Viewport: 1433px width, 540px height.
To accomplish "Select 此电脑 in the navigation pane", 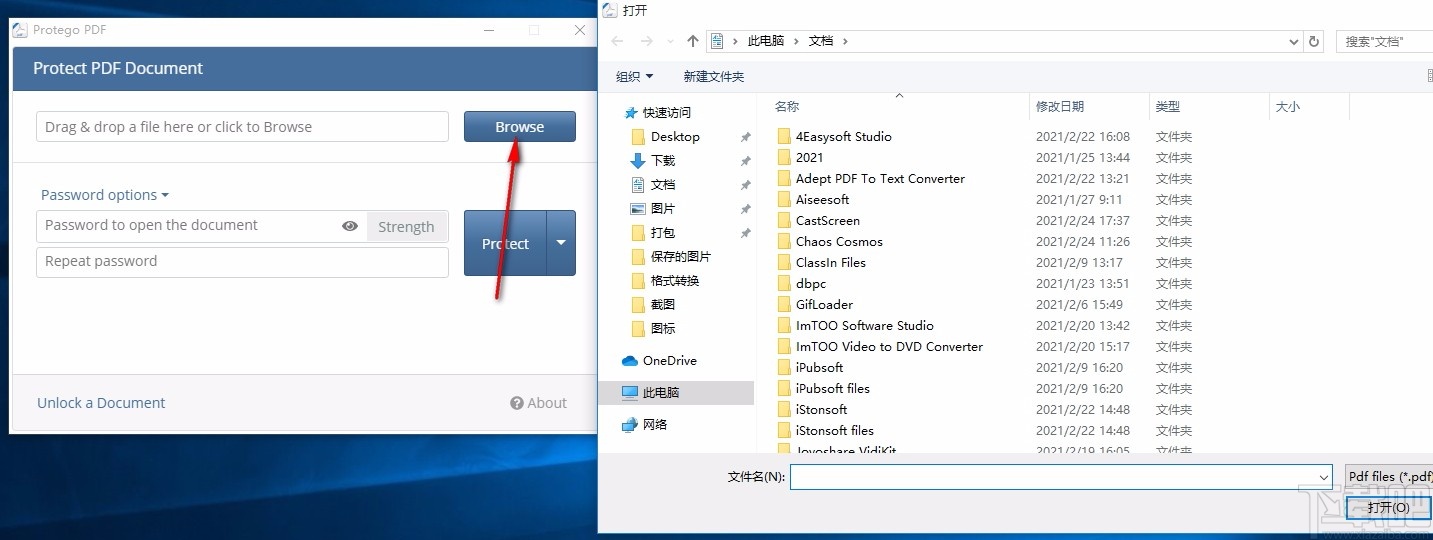I will (676, 392).
